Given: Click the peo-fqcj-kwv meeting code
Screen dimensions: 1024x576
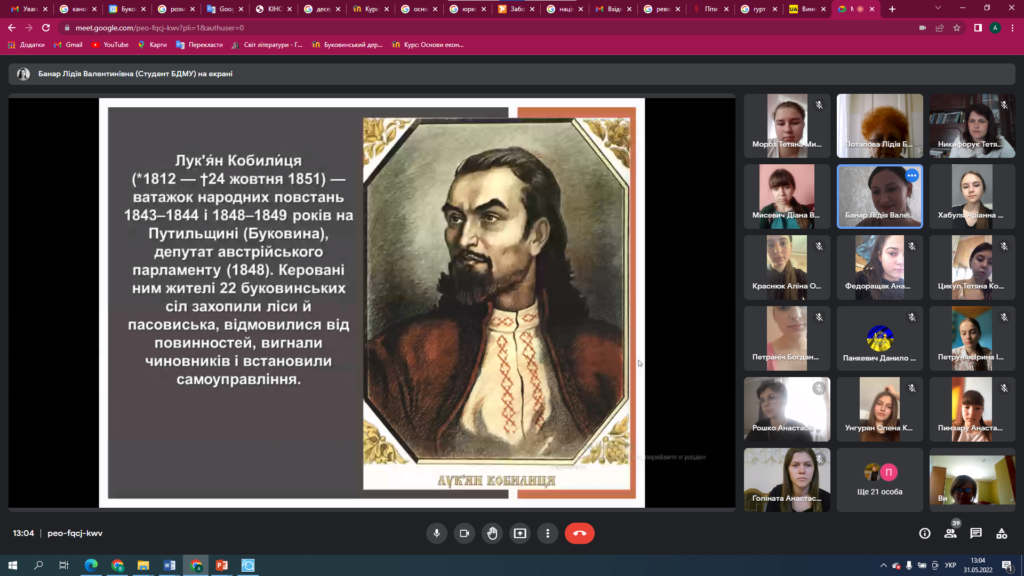Looking at the screenshot, I should pyautogui.click(x=75, y=533).
